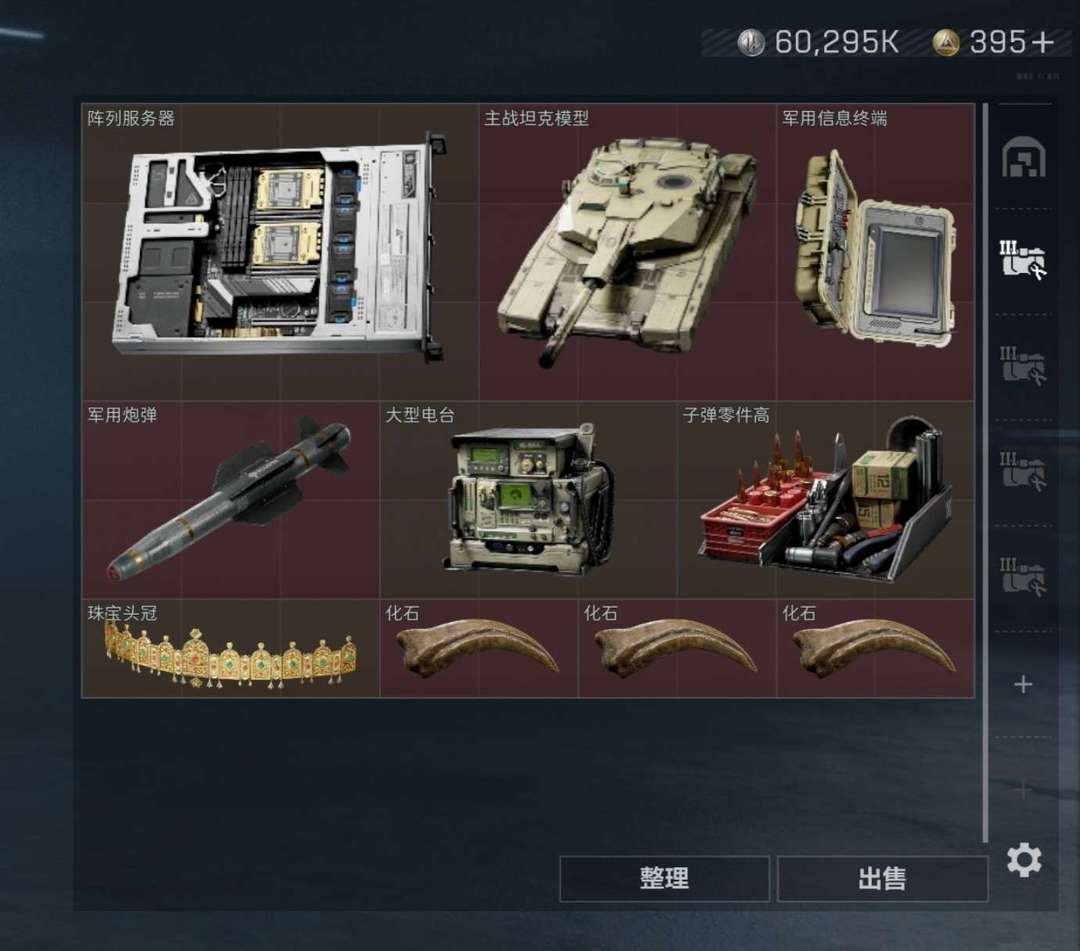The width and height of the screenshot is (1080, 951).
Task: Select the 珠宝头冠 jeweled crown
Action: pos(231,648)
